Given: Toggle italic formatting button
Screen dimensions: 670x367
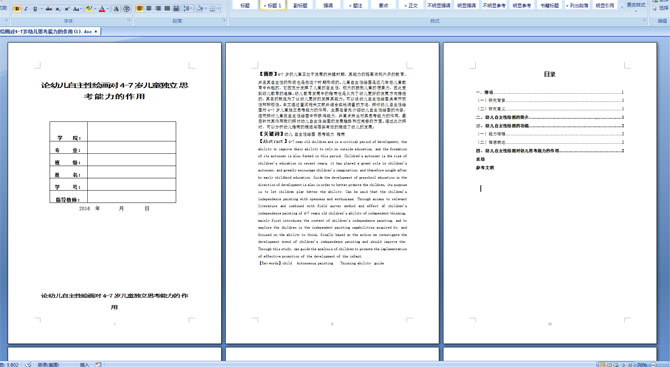Looking at the screenshot, I should pyautogui.click(x=26, y=9).
